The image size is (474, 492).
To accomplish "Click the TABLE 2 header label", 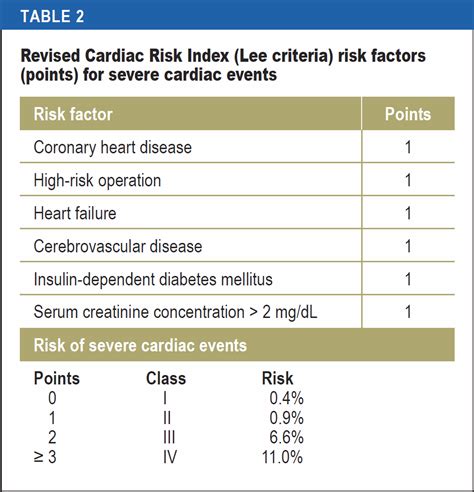I will coord(52,16).
